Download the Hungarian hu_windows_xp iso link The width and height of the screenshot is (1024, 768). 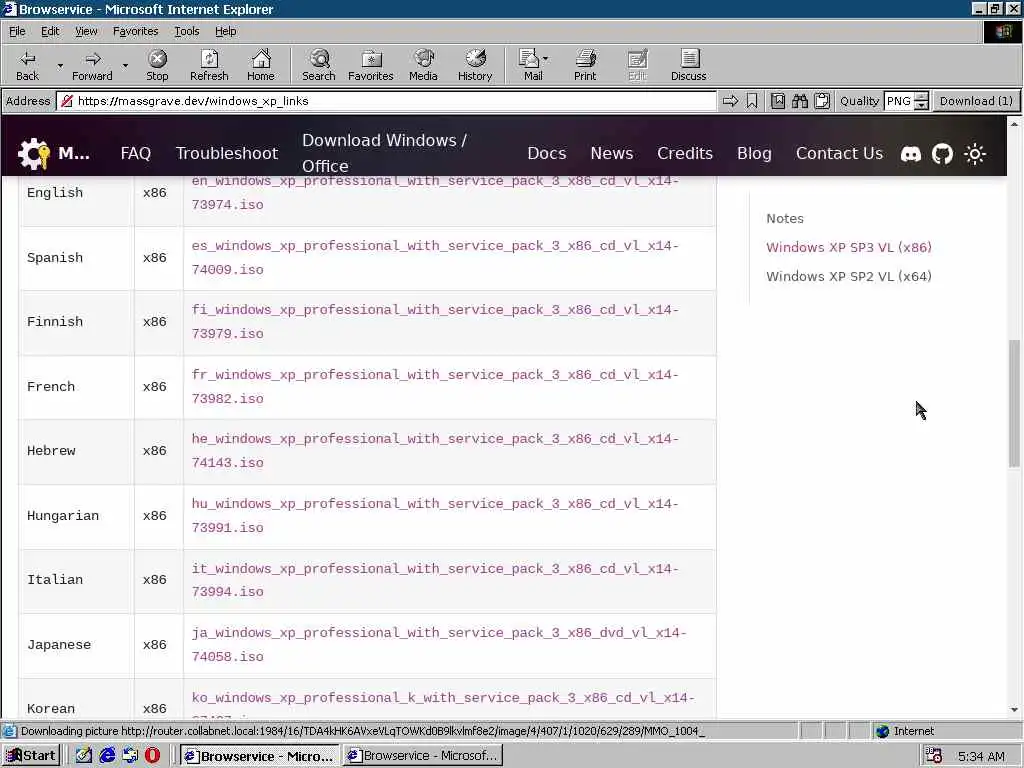[x=435, y=515]
